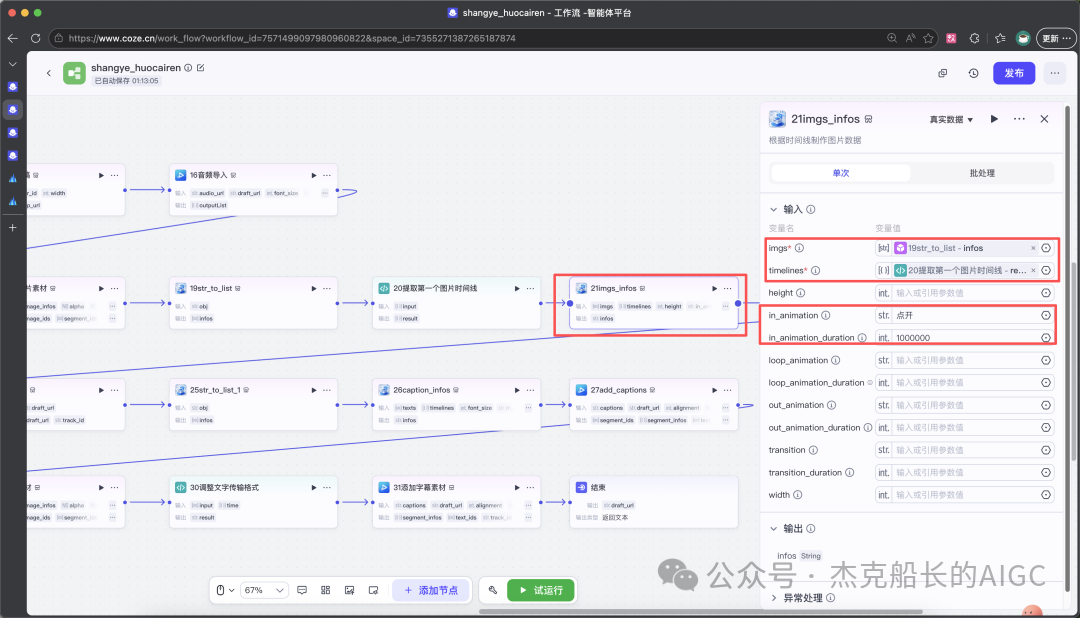Go back using the arrow beside shangye_huocairen
Image resolution: width=1080 pixels, height=618 pixels.
[x=49, y=72]
